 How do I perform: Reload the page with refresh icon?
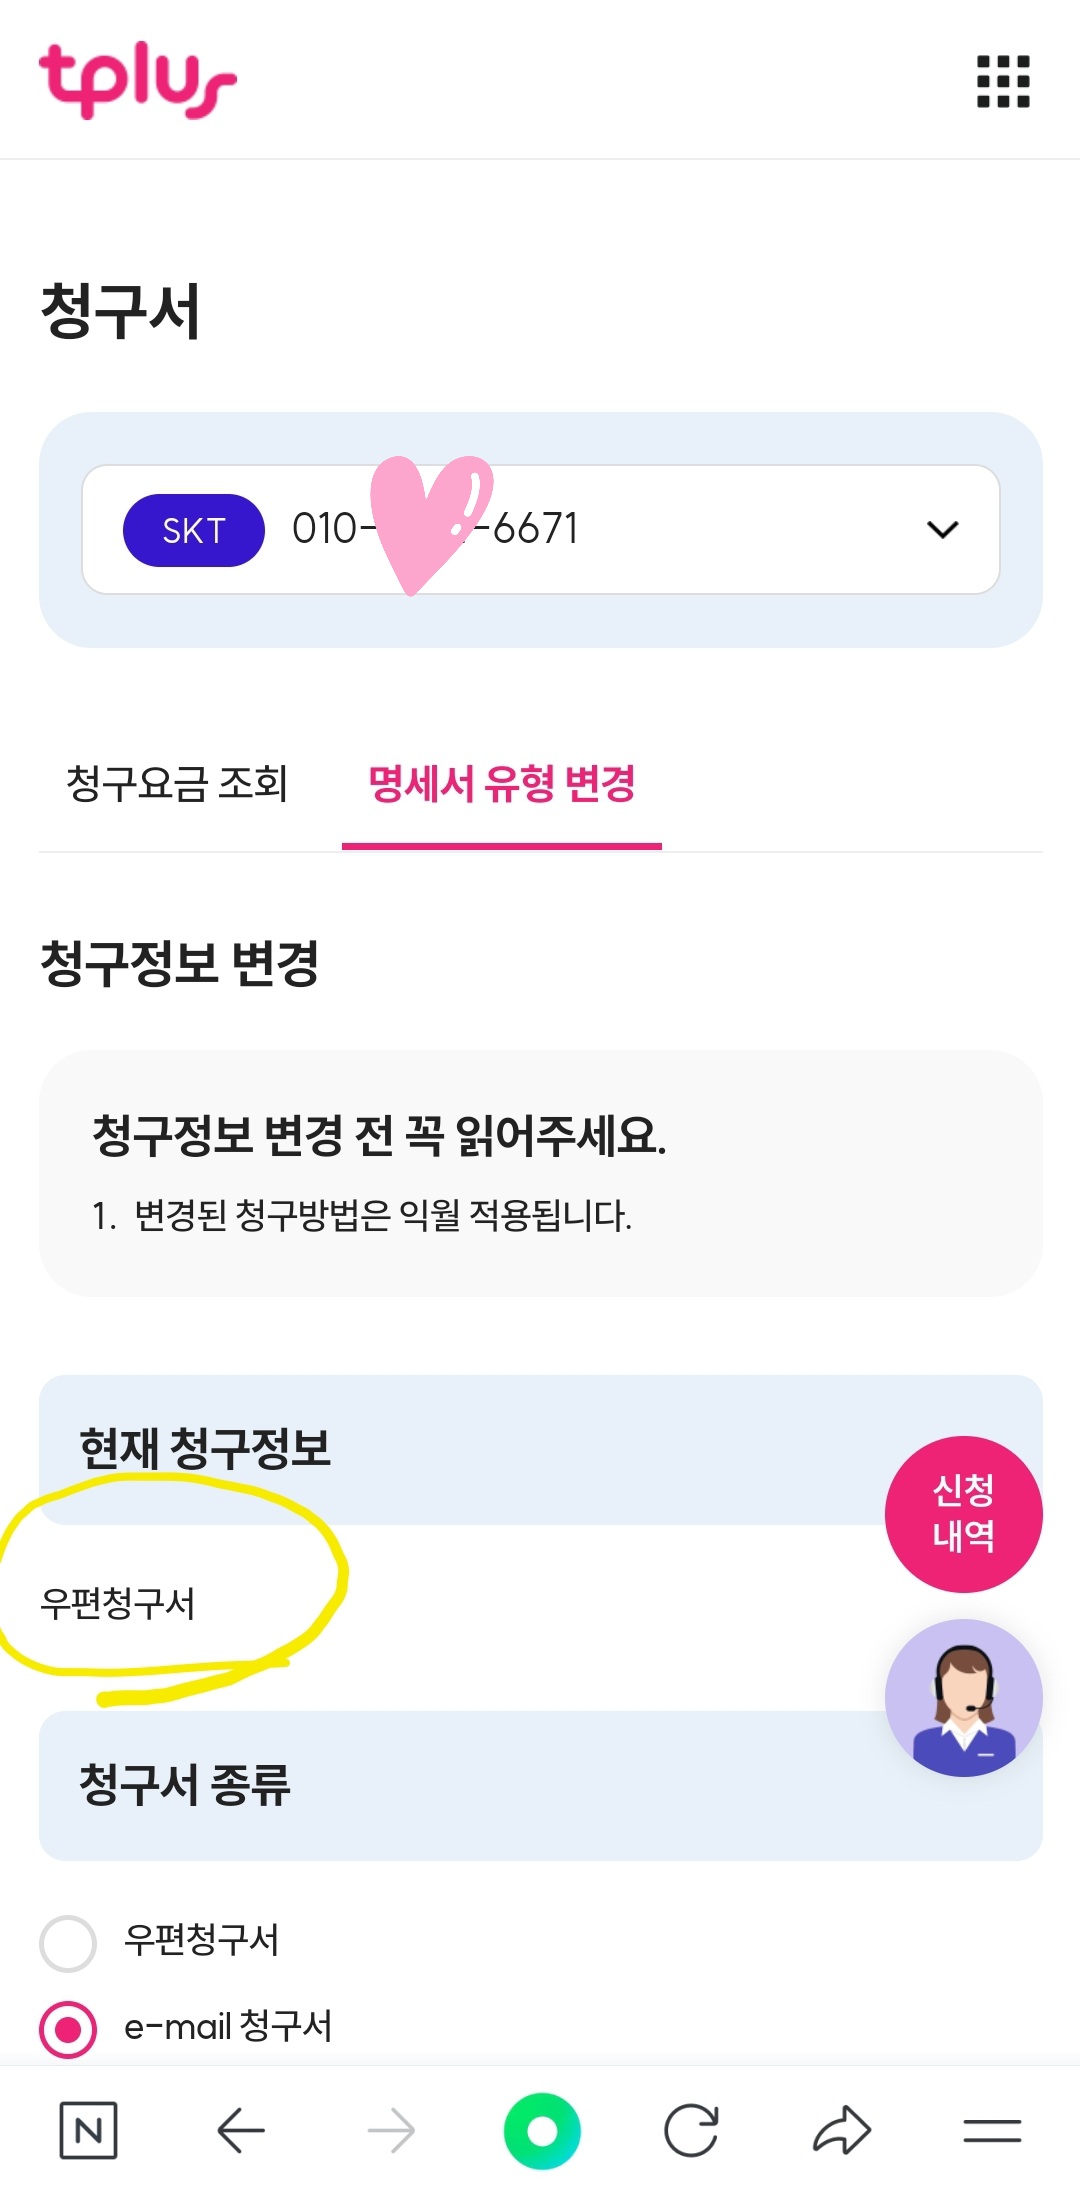pyautogui.click(x=691, y=2131)
